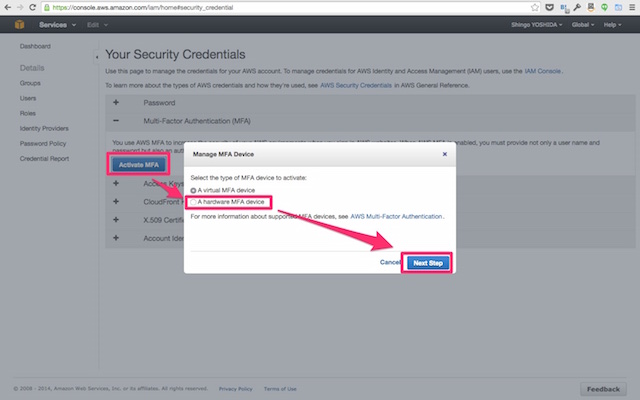Open the Services dropdown
The image size is (640, 400).
coord(57,25)
